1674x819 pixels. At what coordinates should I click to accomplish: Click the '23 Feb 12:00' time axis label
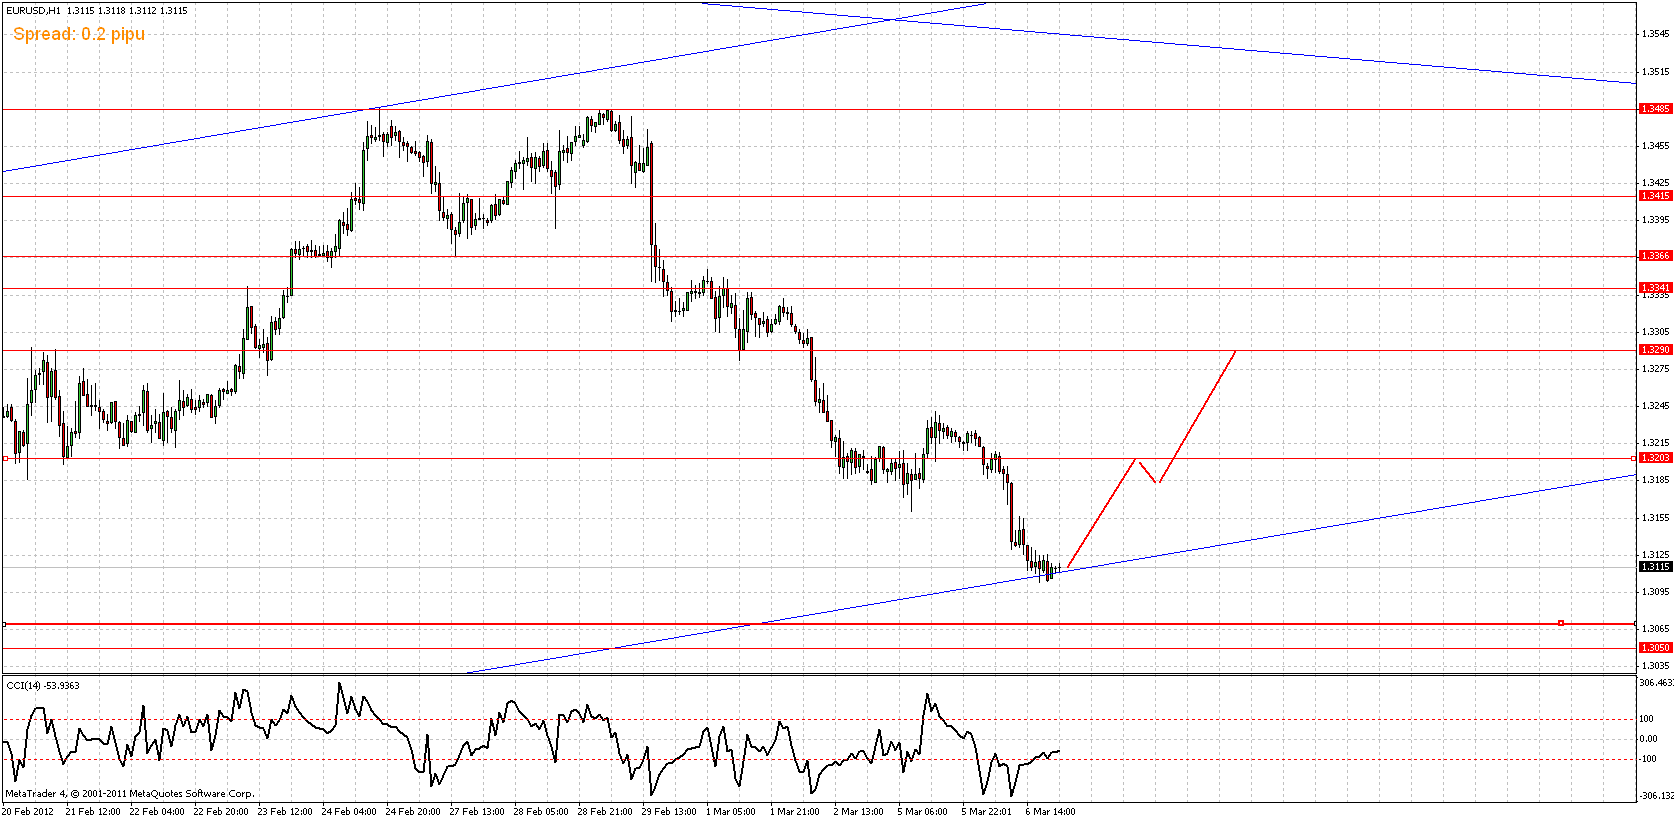(285, 812)
